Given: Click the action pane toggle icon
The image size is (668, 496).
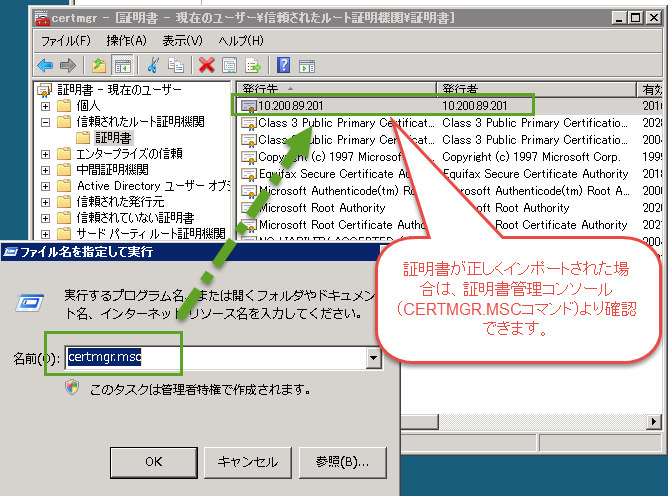Looking at the screenshot, I should [x=307, y=66].
